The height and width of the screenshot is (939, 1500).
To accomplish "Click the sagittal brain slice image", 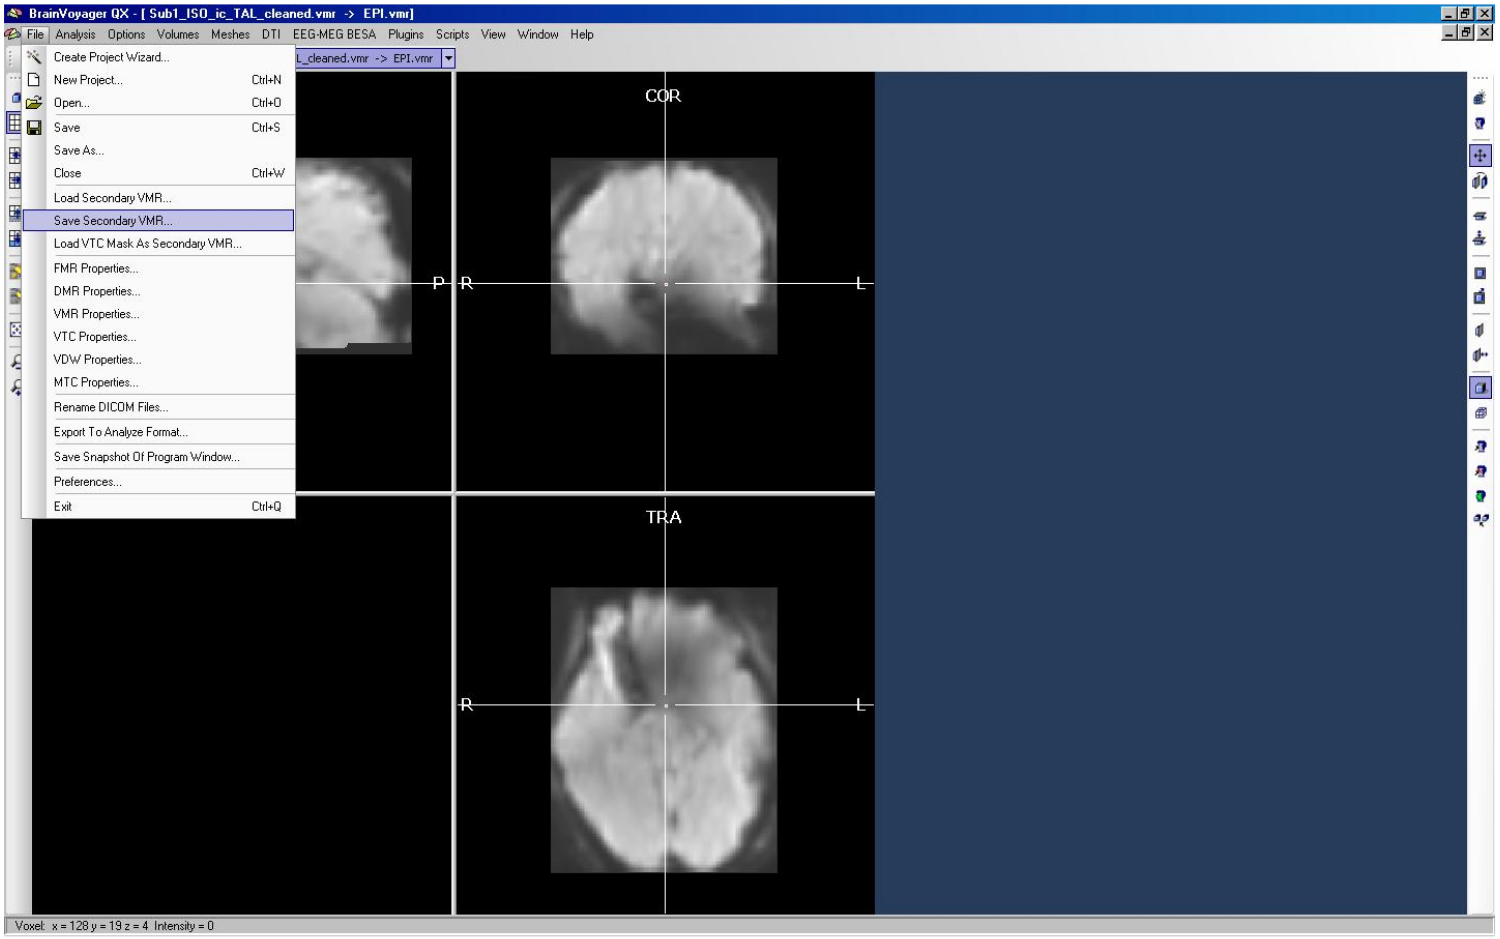I will [x=353, y=256].
